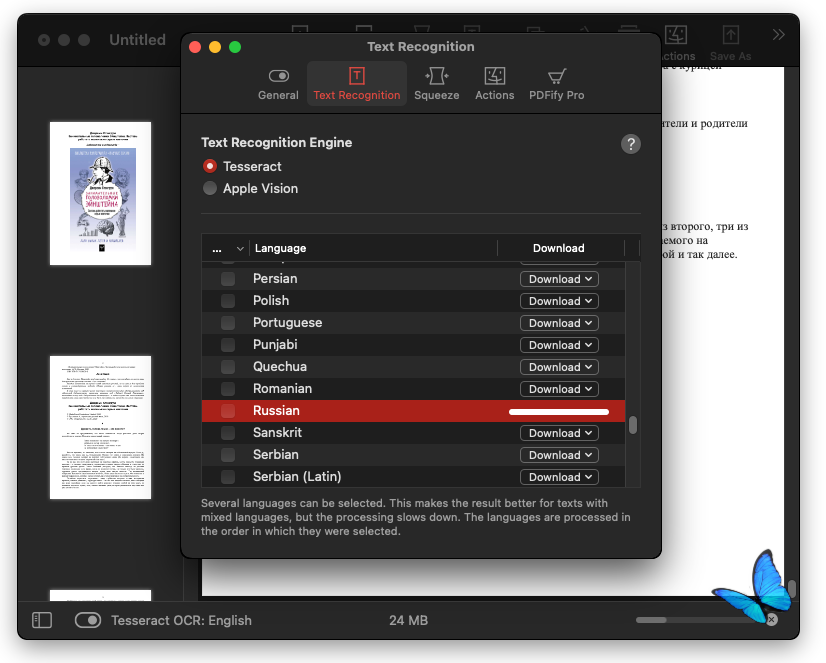
Task: Show more toolbar items double chevron
Action: pyautogui.click(x=778, y=35)
